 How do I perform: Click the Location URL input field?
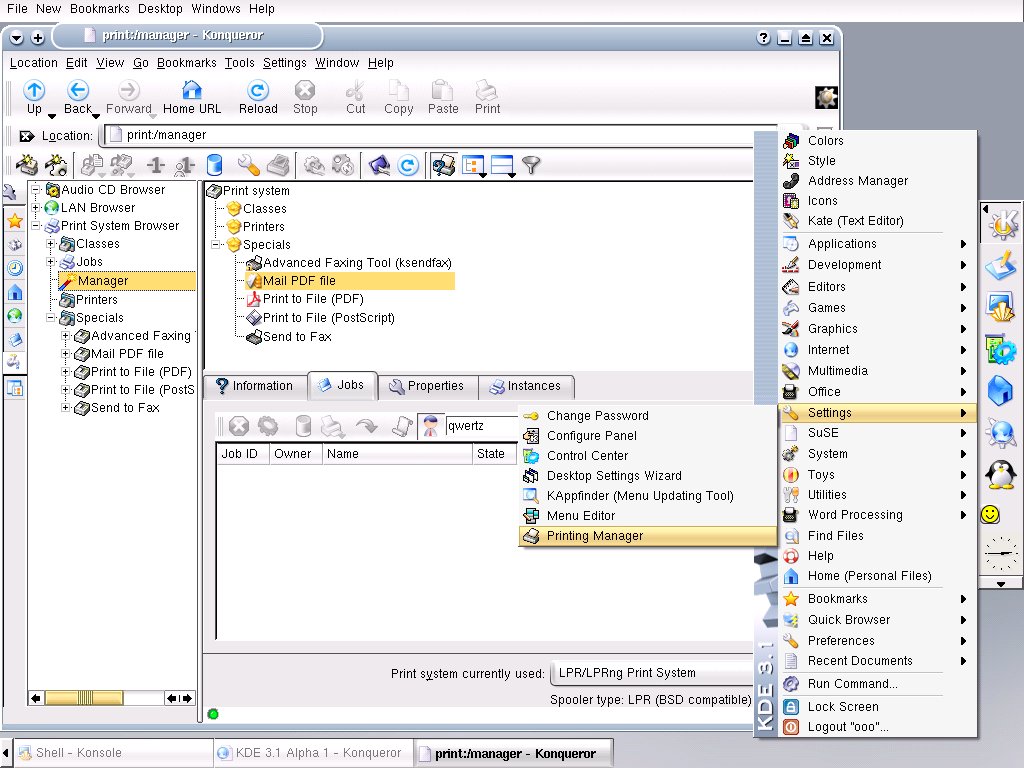tap(439, 135)
